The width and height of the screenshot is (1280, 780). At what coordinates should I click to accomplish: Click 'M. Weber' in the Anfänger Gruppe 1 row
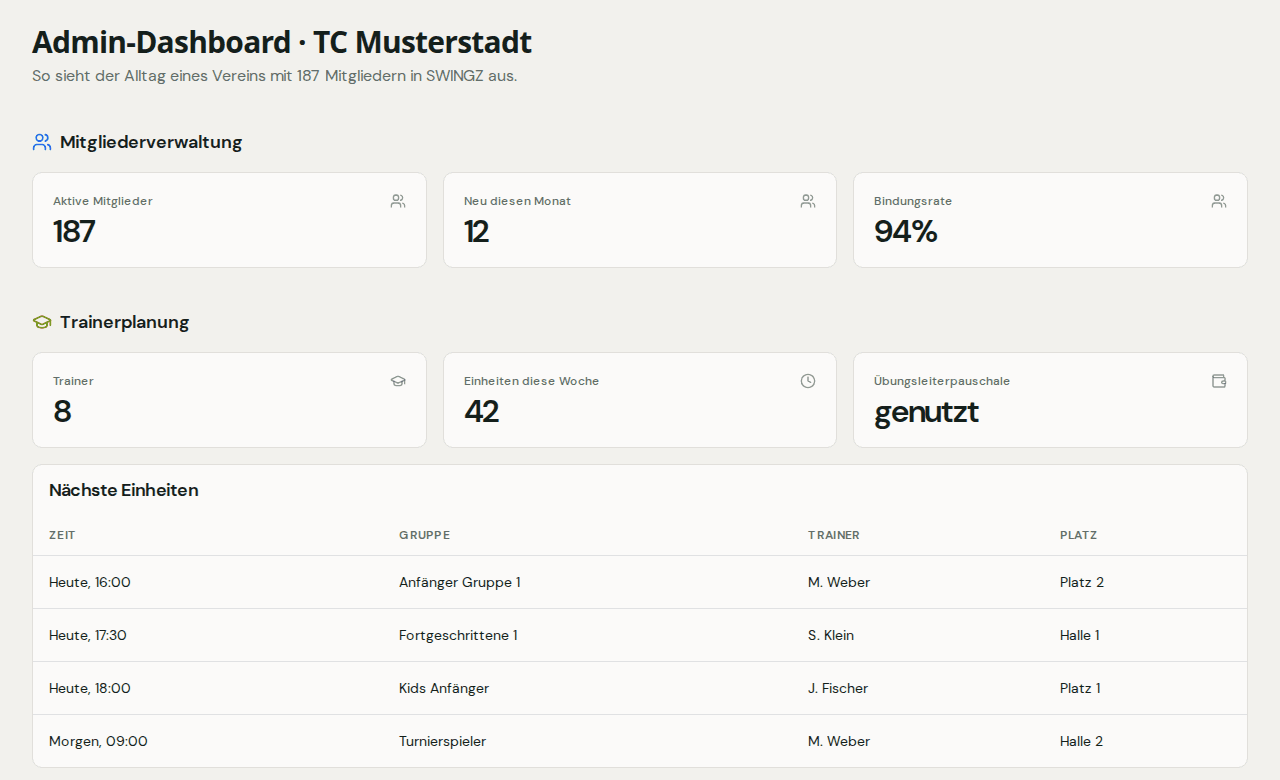pyautogui.click(x=839, y=582)
